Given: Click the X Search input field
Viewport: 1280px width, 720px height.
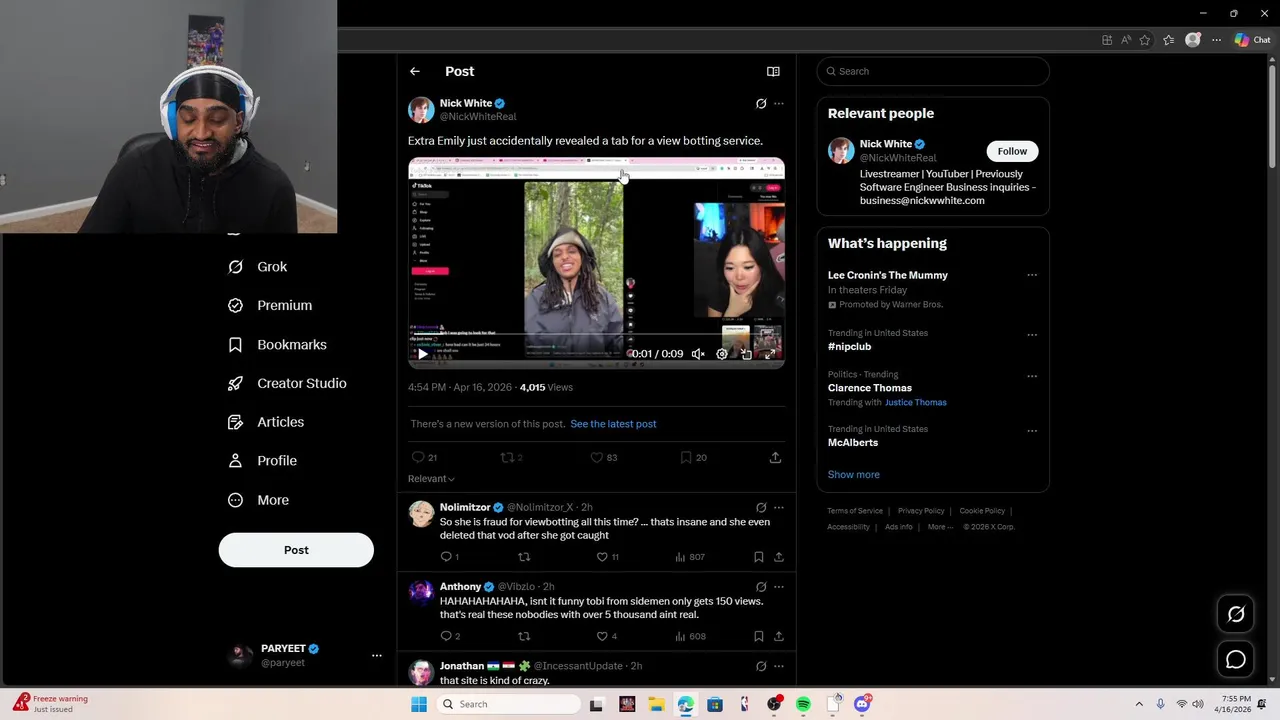Looking at the screenshot, I should tap(933, 71).
